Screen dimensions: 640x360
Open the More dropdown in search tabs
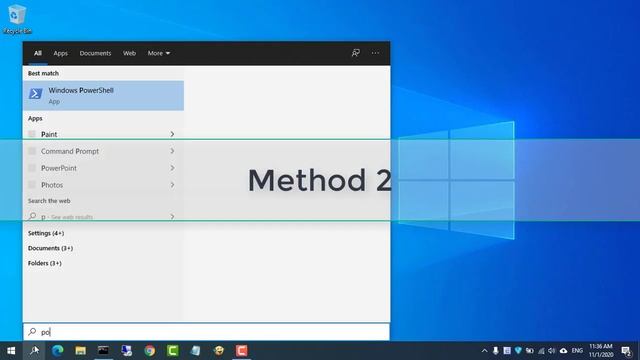(159, 53)
